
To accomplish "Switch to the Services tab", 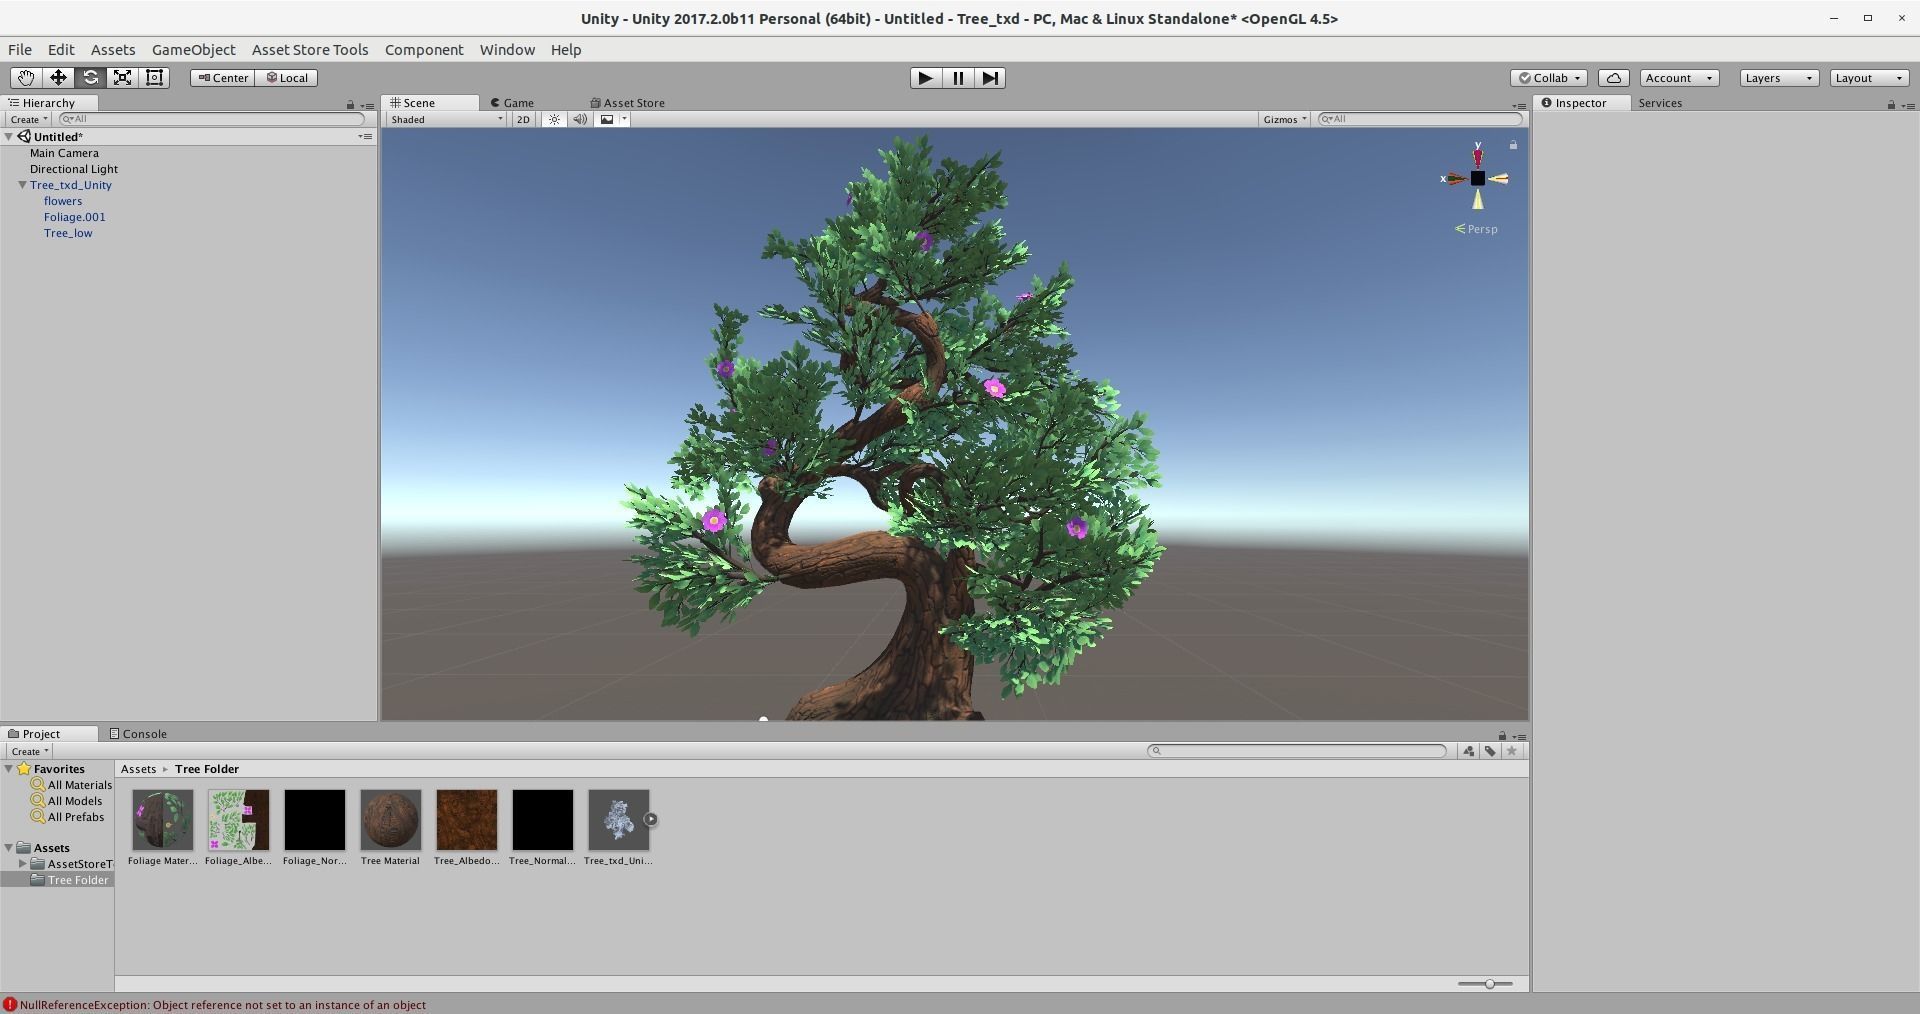I will pyautogui.click(x=1660, y=103).
